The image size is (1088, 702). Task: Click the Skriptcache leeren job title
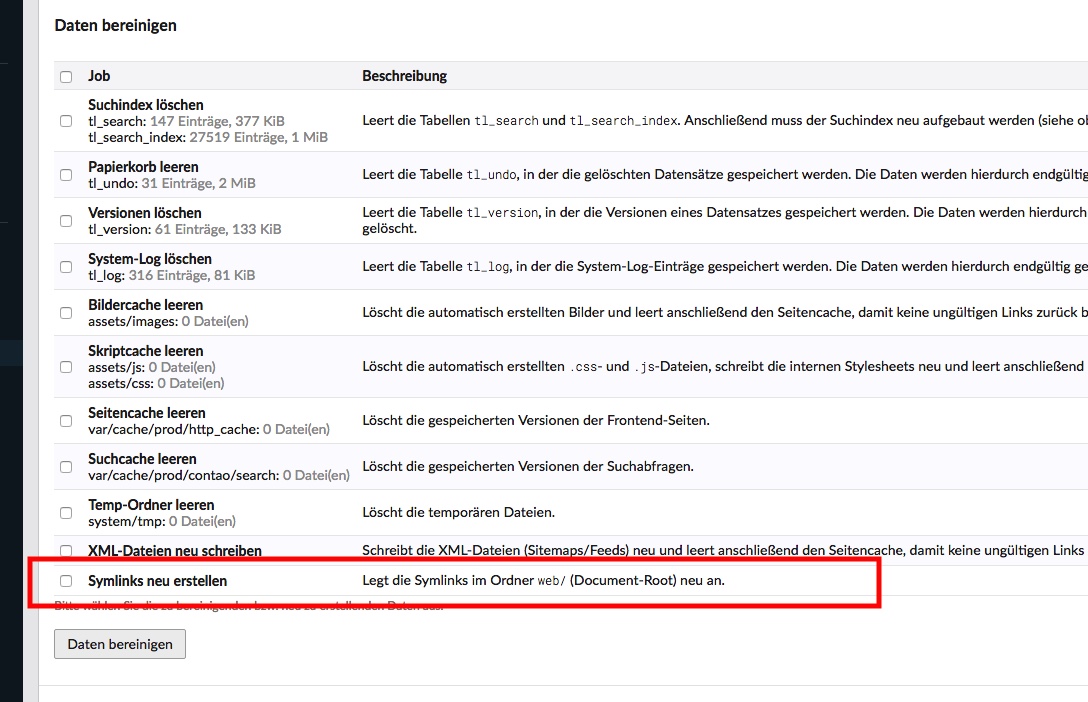146,351
